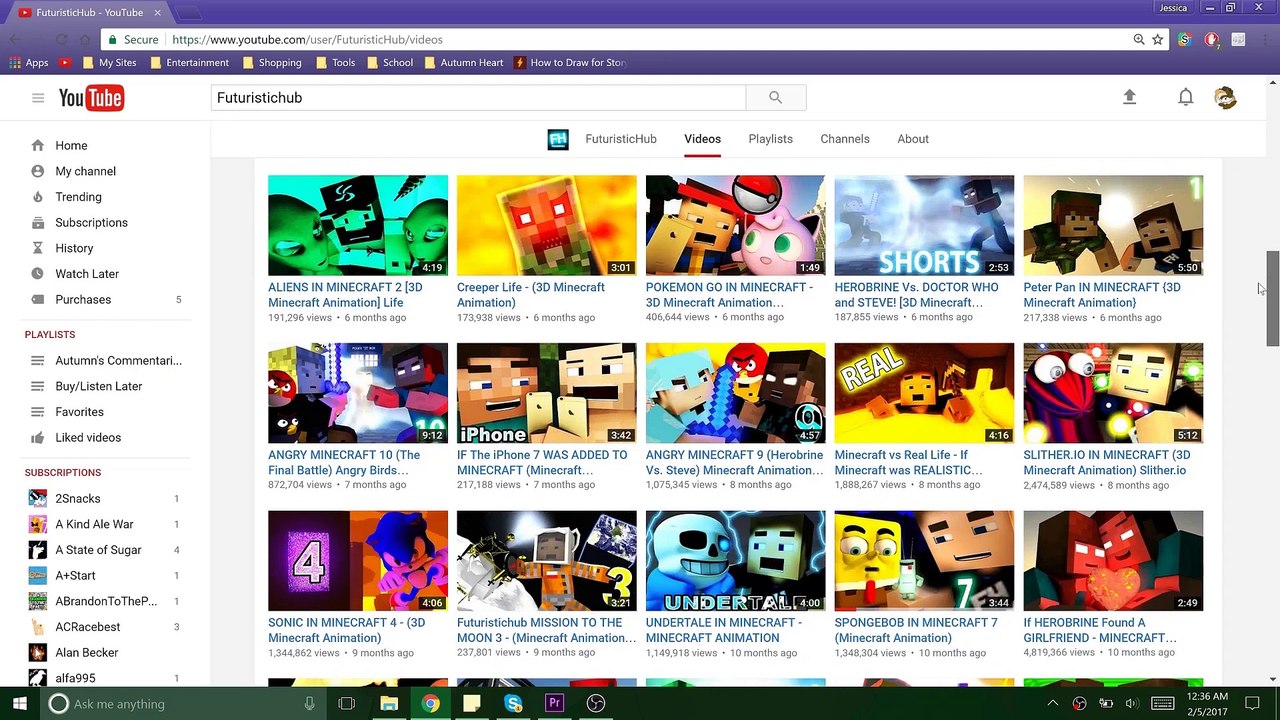Click the Chrome icon on the taskbar

click(x=430, y=704)
